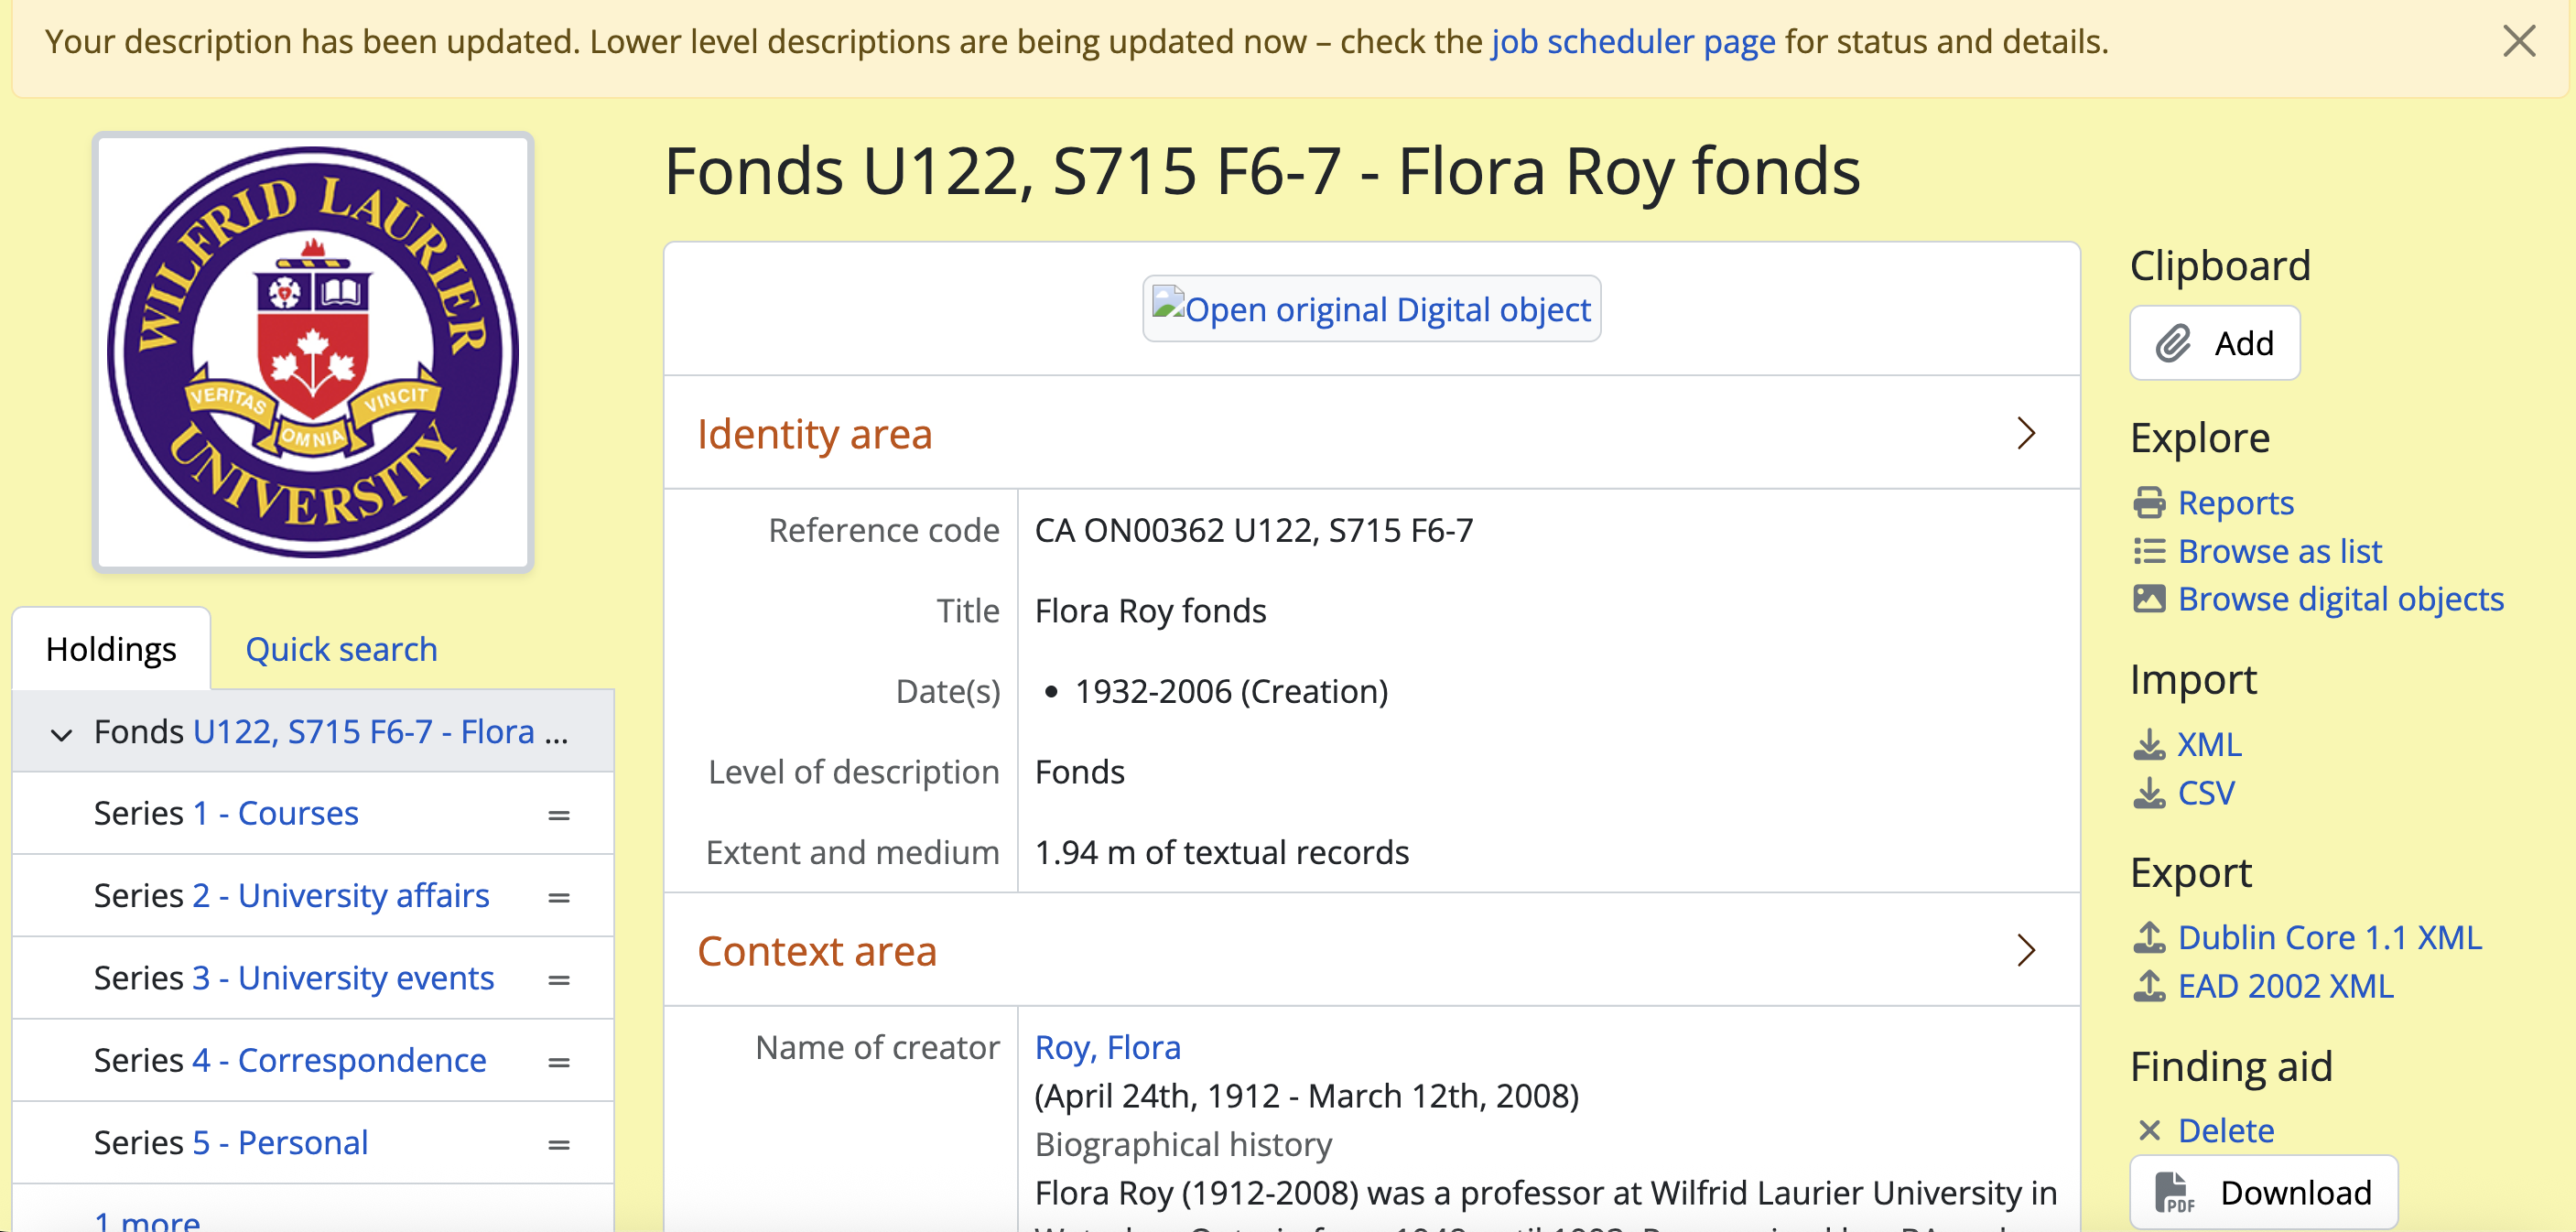Screen dimensions: 2576x1232
Task: Click the export icon next to Dublin Core 1.1 XML
Action: tap(2149, 938)
